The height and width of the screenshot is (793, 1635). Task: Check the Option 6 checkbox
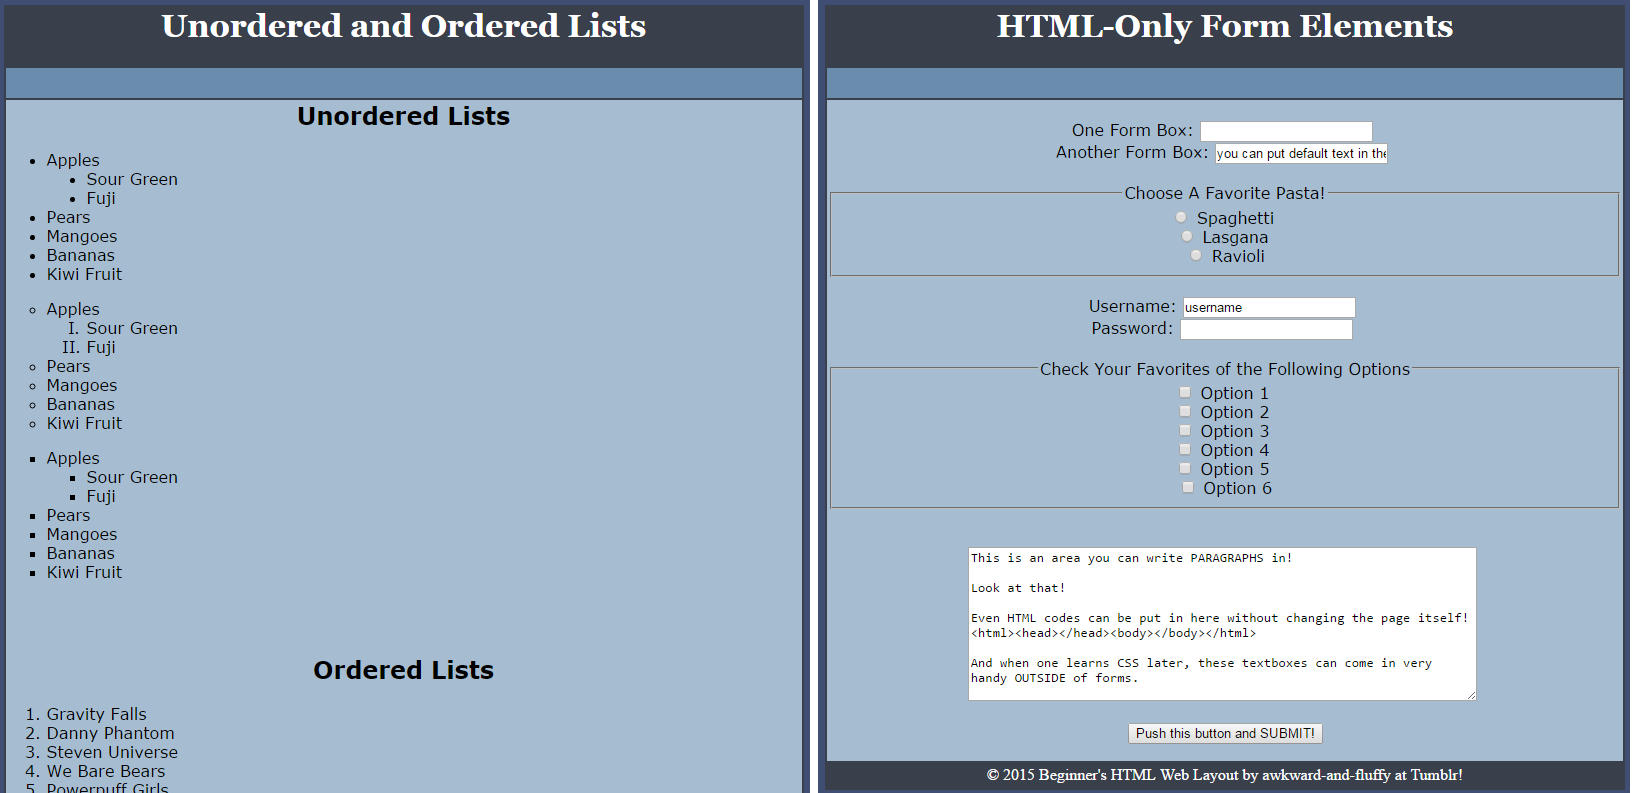tap(1188, 487)
